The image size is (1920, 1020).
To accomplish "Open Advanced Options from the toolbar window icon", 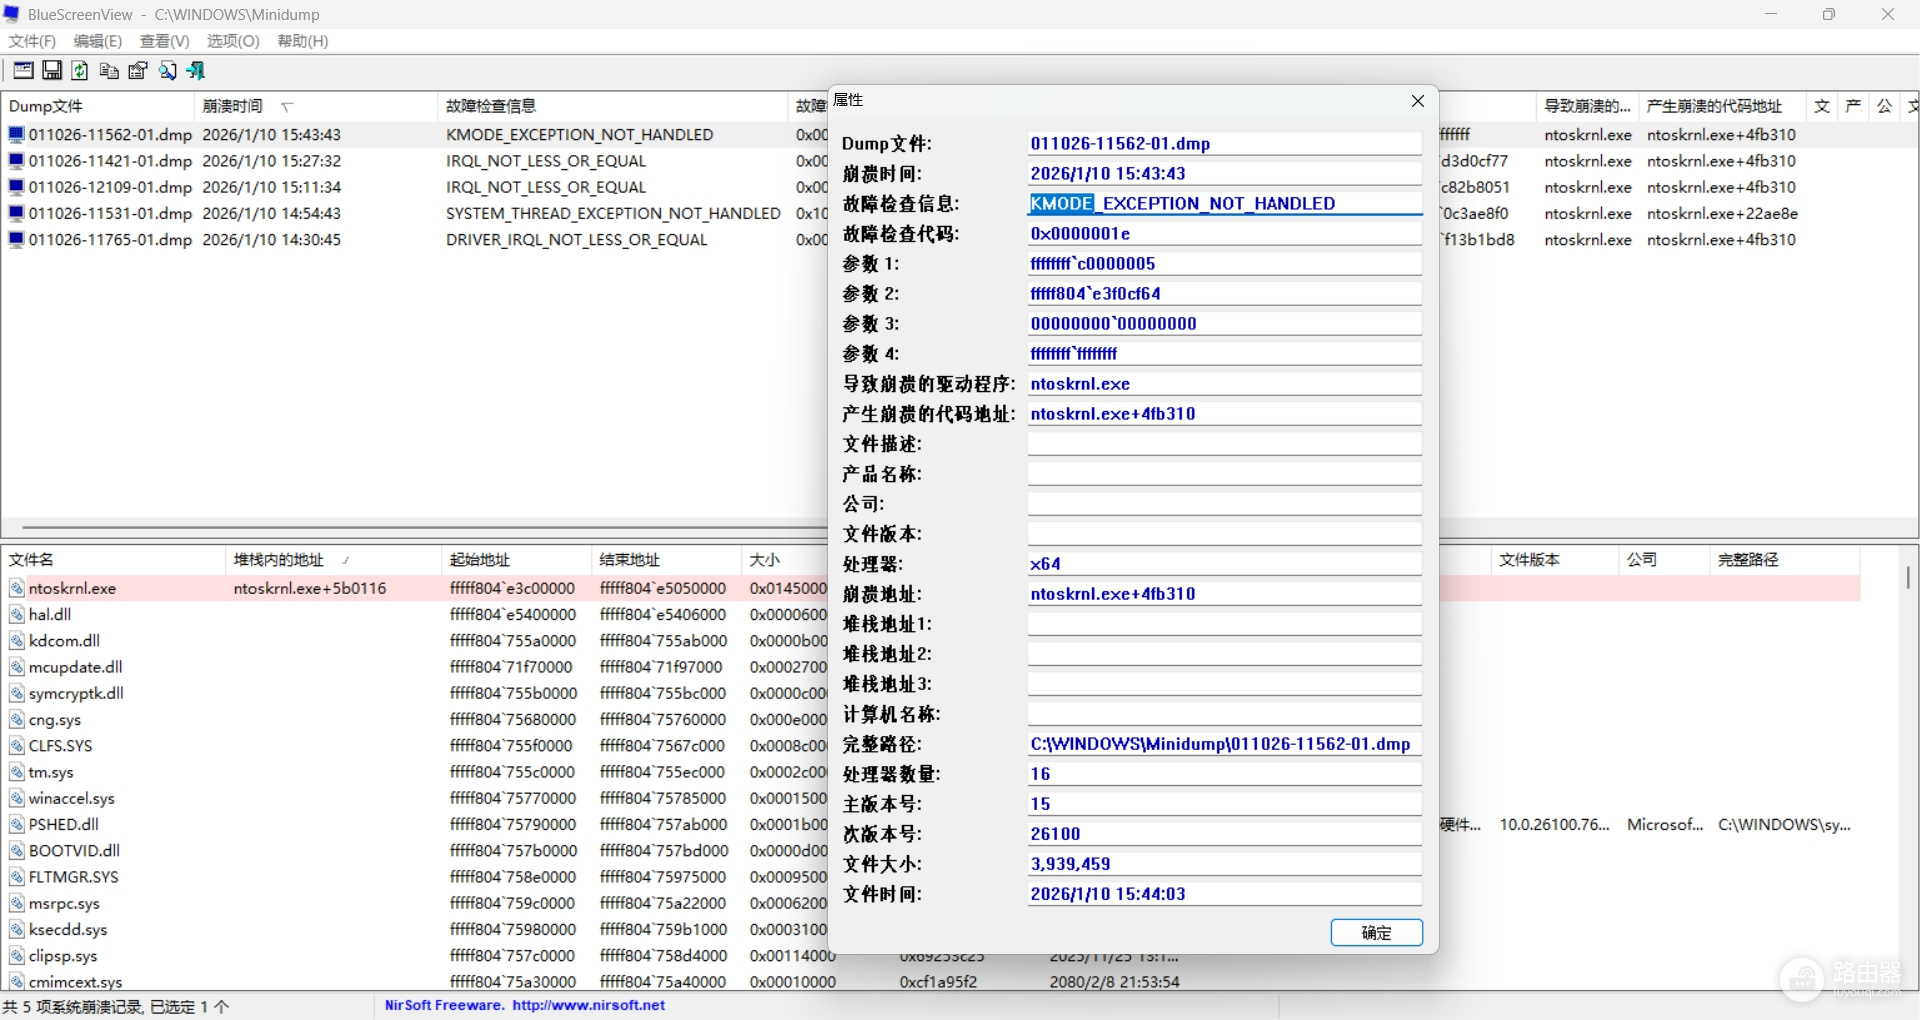I will (x=23, y=70).
